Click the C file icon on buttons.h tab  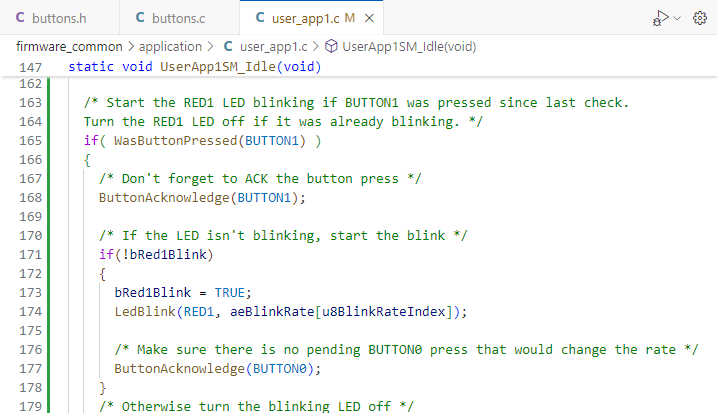(20, 17)
